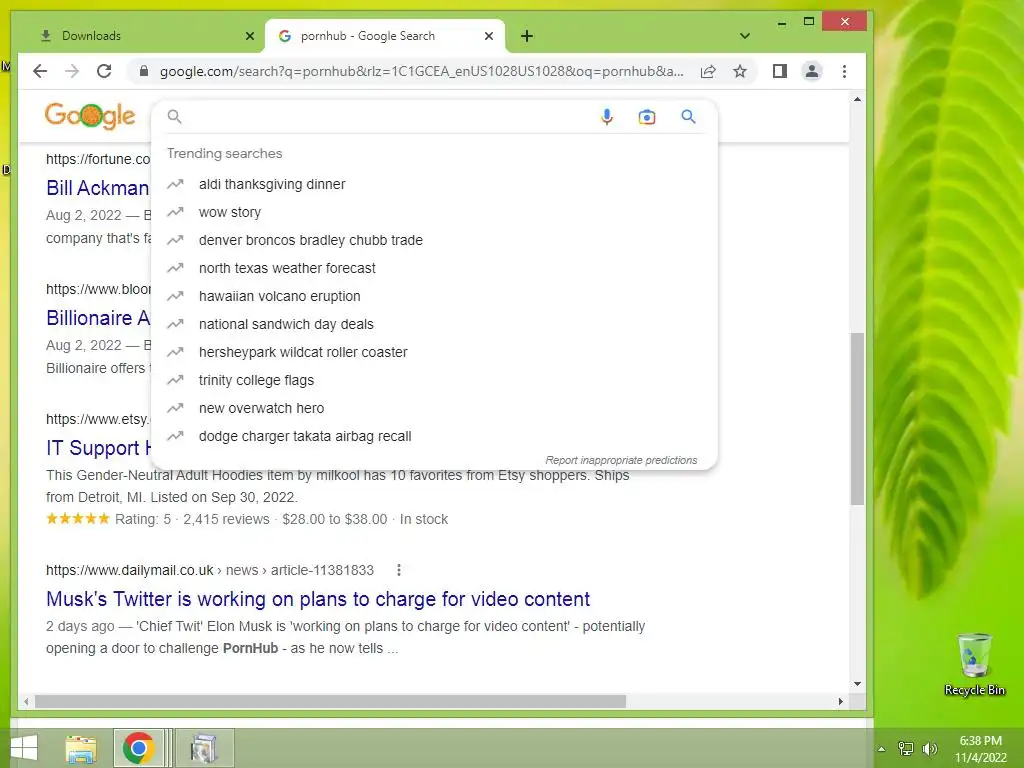Open the tab search dropdown chevron

[x=744, y=36]
